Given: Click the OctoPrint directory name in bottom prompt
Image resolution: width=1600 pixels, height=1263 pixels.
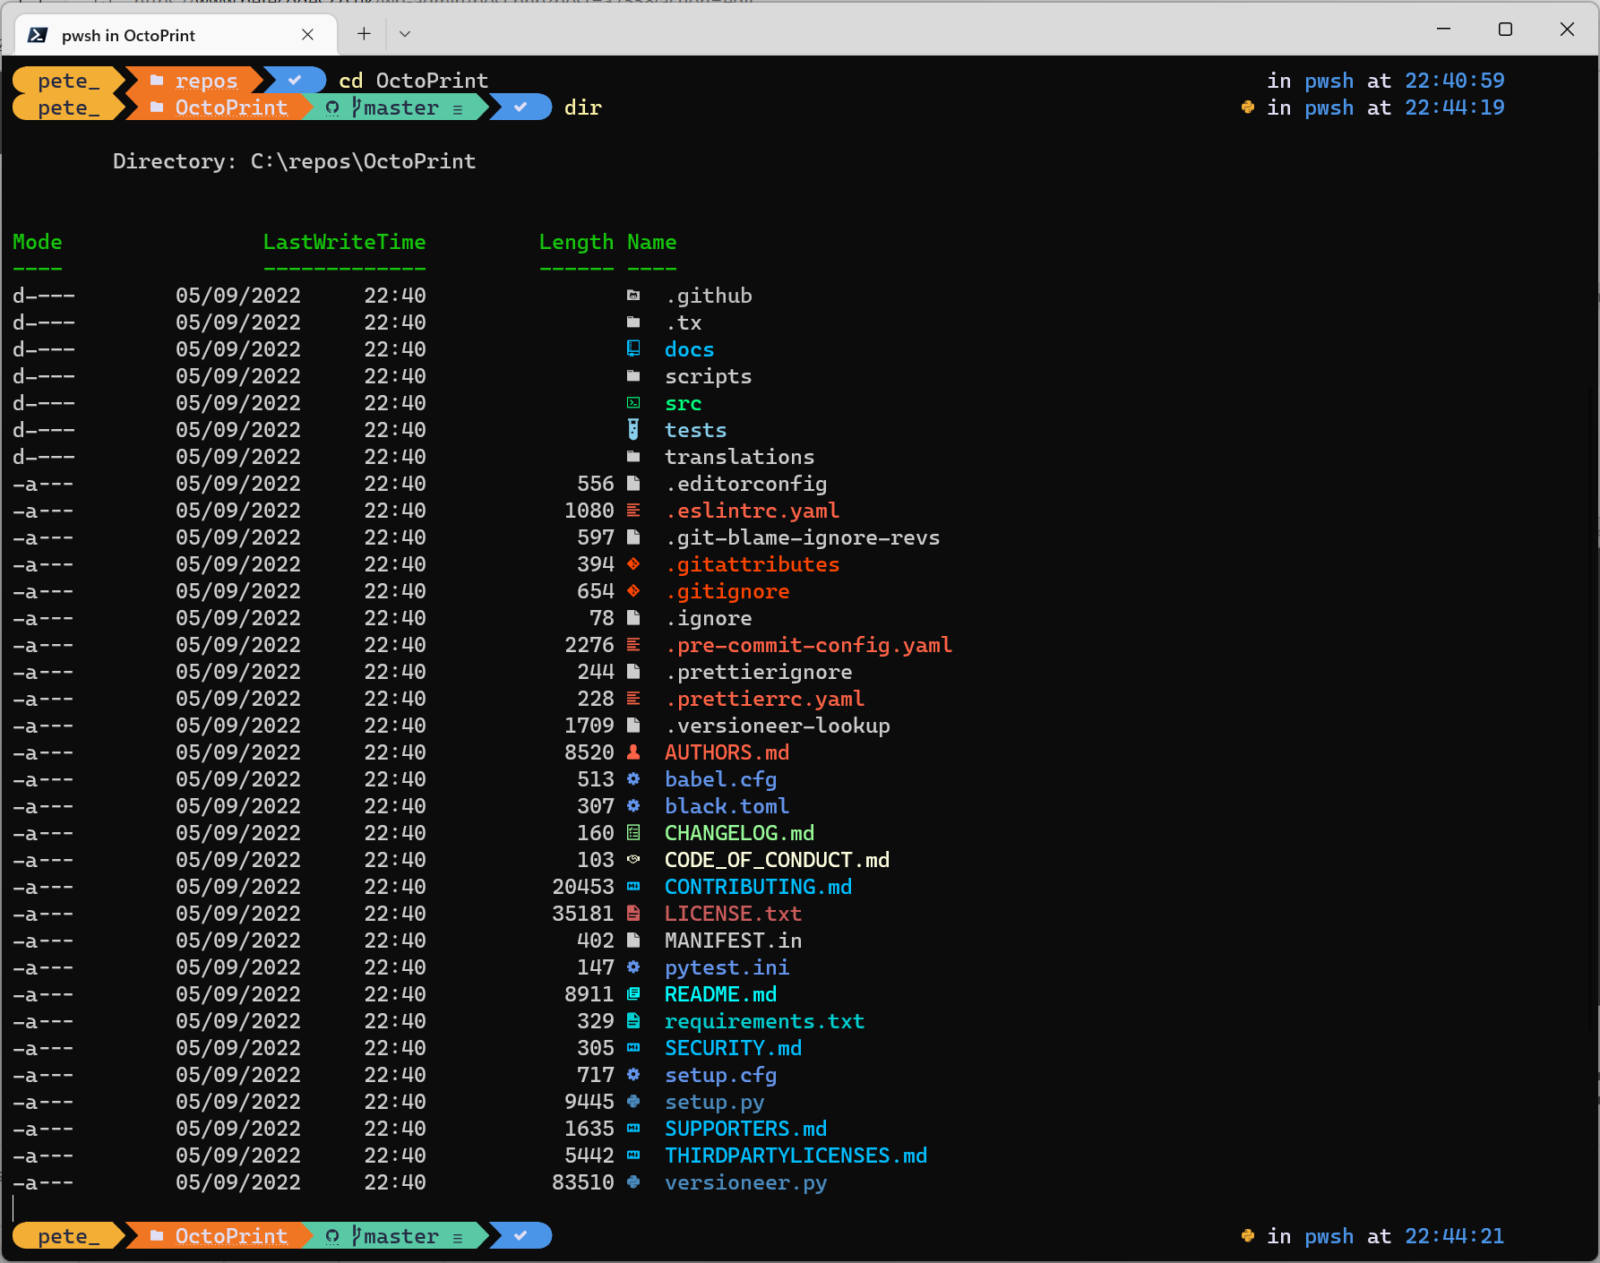Looking at the screenshot, I should (x=230, y=1236).
